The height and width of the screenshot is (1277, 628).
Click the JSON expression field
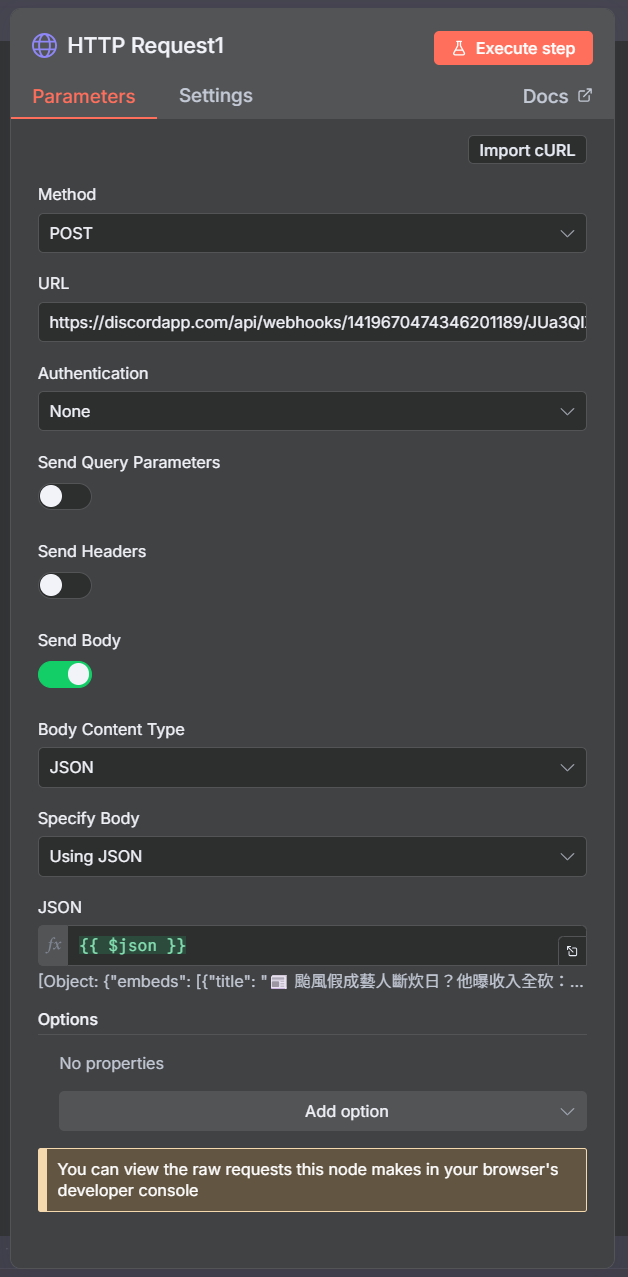coord(310,945)
